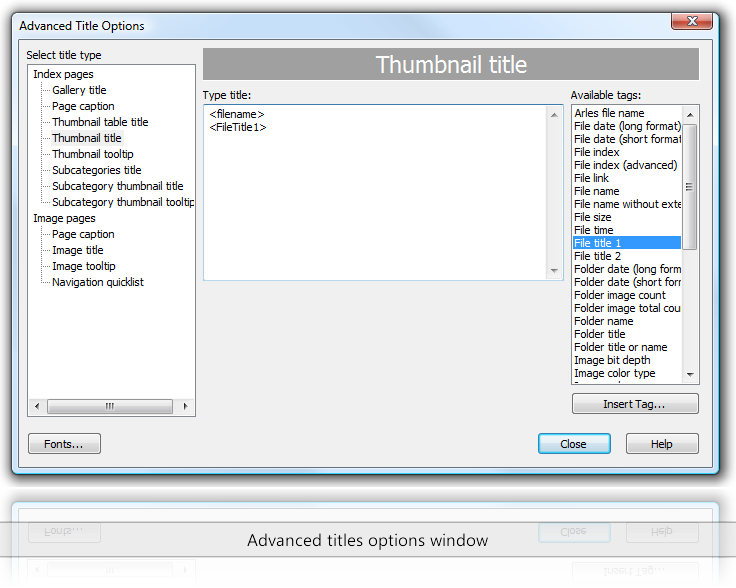Close the Advanced Title Options window
The height and width of the screenshot is (588, 736).
click(573, 443)
